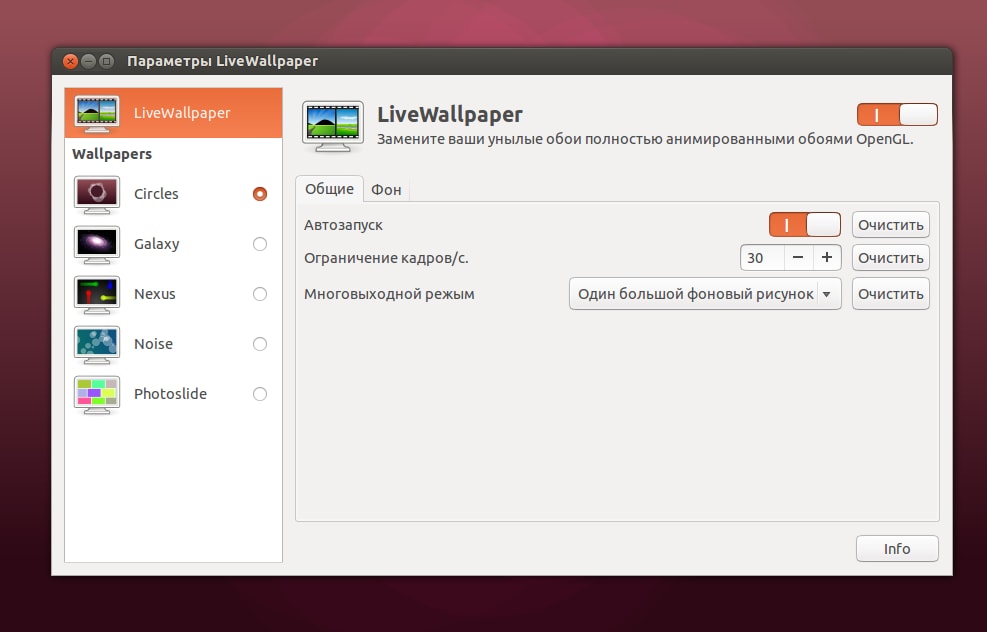Decrease frame limit with minus button
Viewport: 987px width, 632px height.
tap(798, 257)
